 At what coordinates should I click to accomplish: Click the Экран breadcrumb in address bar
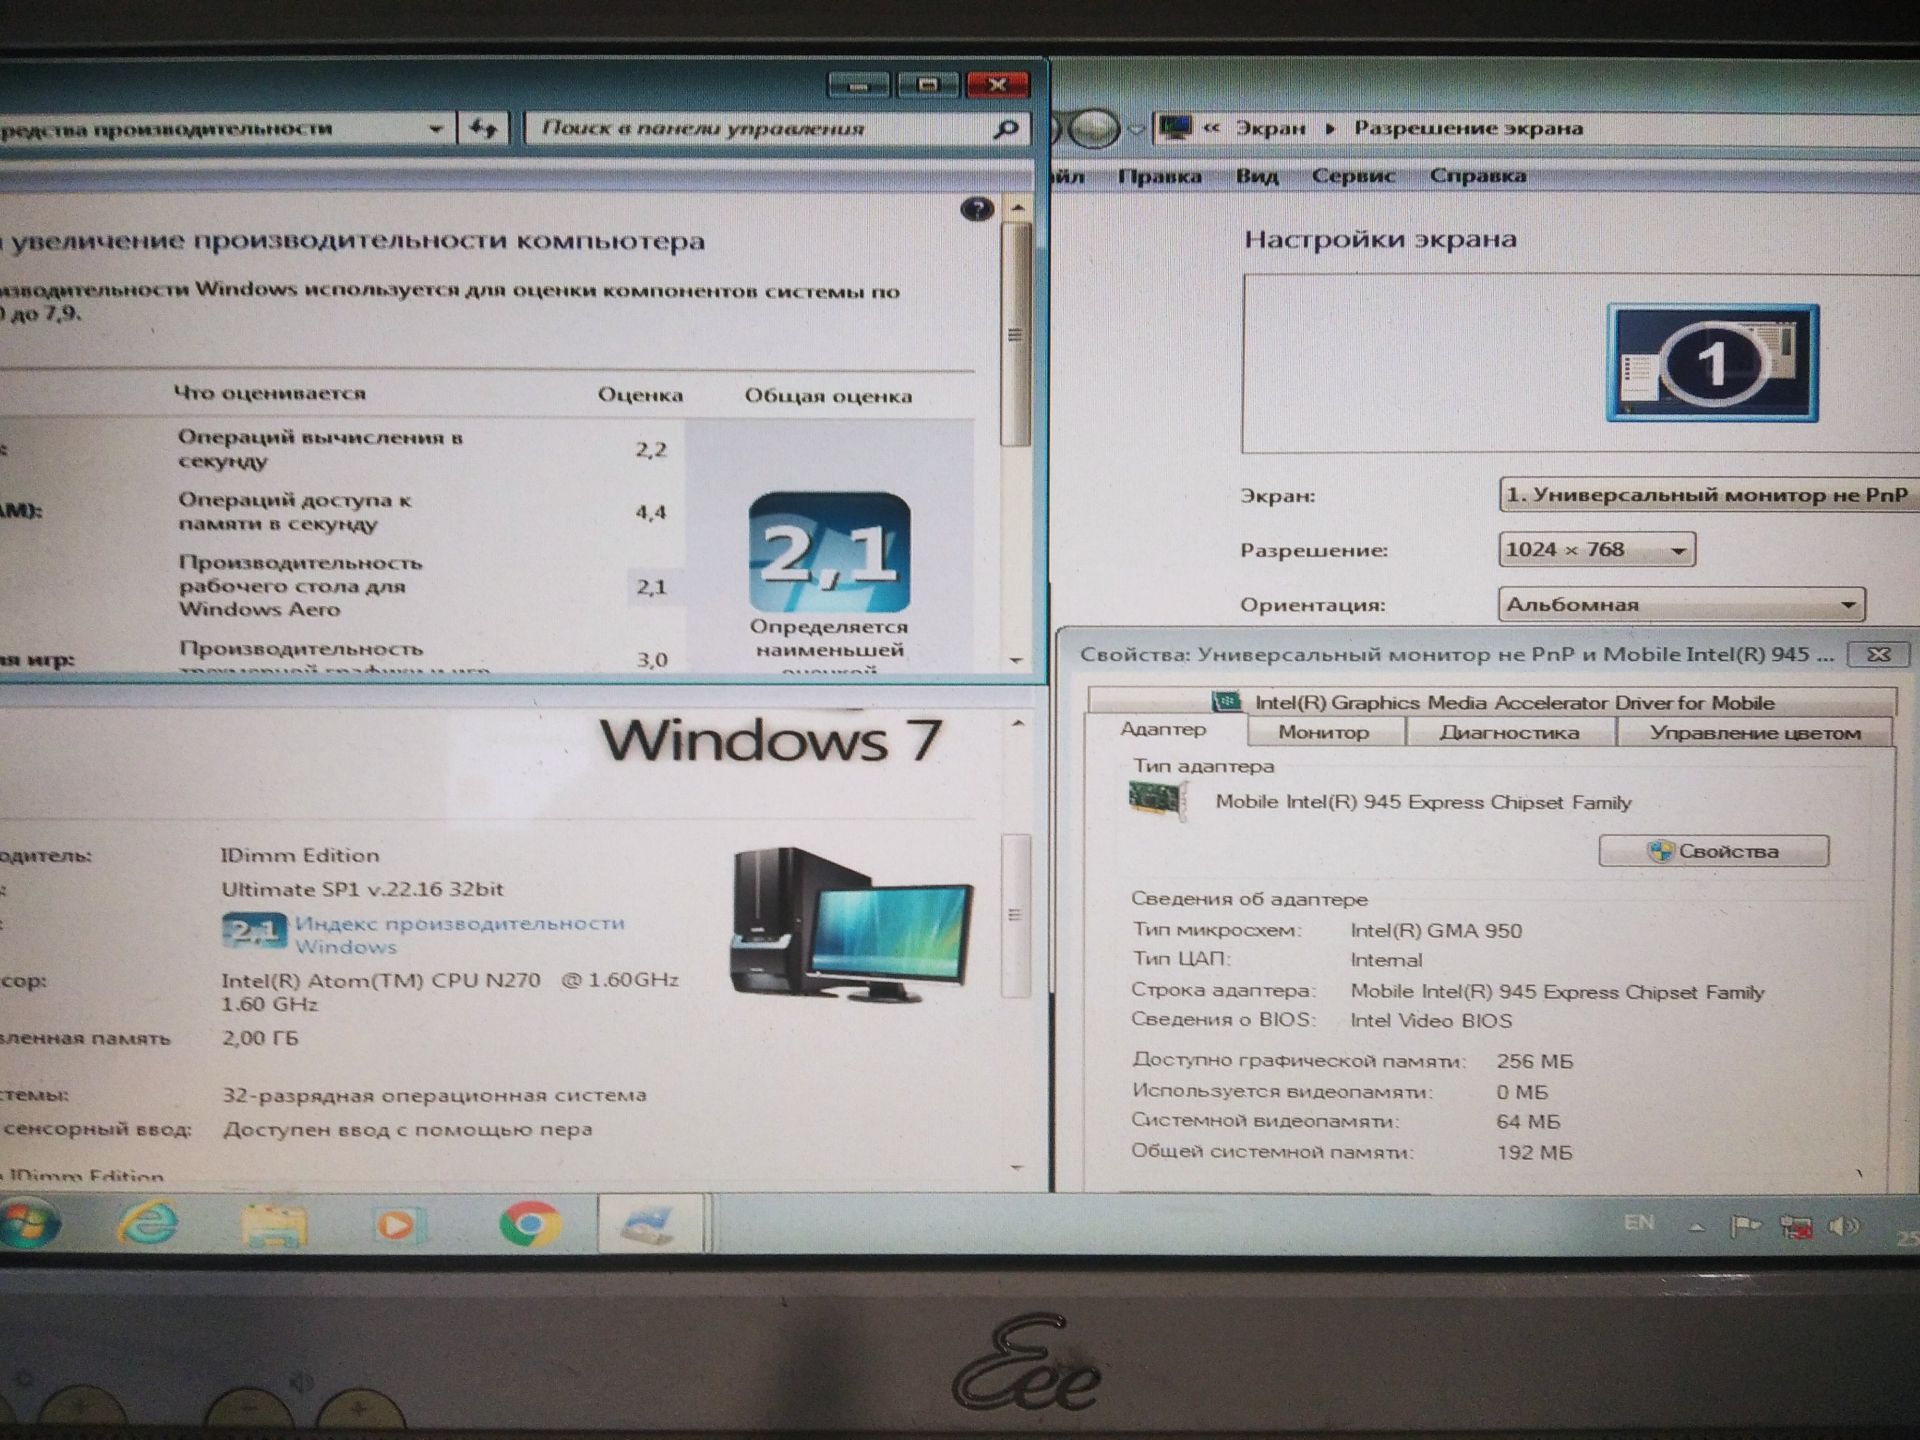(x=1270, y=128)
